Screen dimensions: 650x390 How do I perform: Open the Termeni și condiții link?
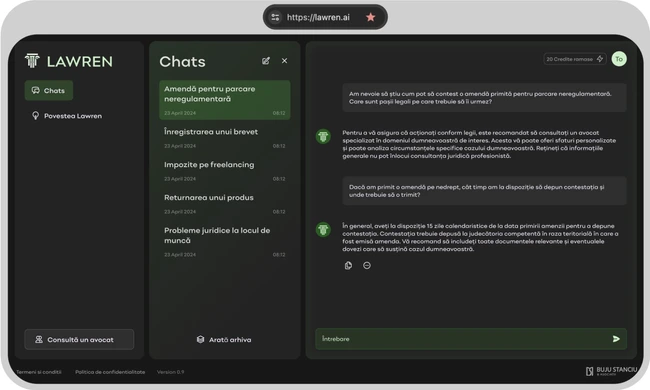pos(39,372)
